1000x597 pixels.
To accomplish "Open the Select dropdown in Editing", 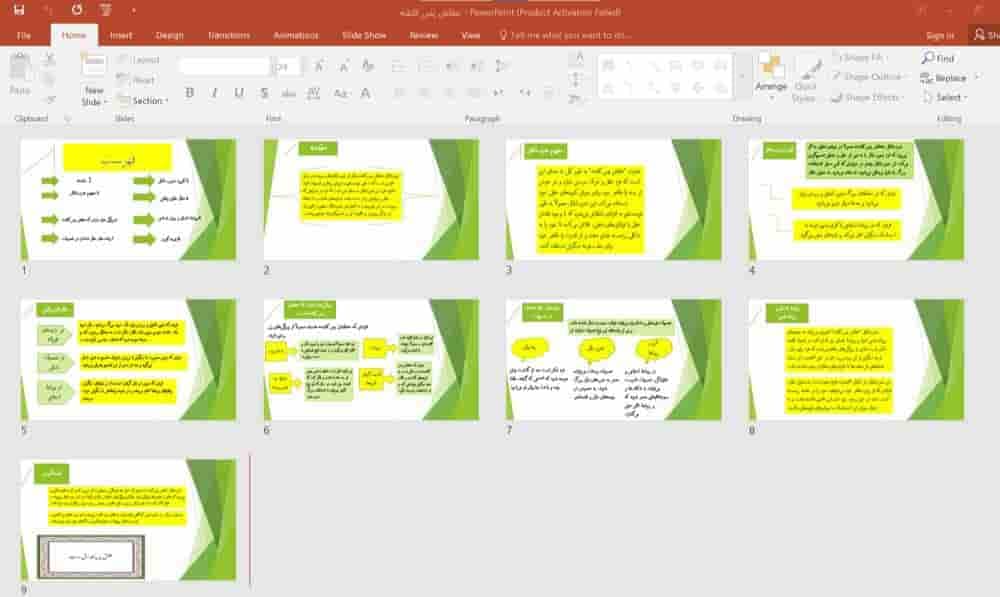I will (x=945, y=98).
